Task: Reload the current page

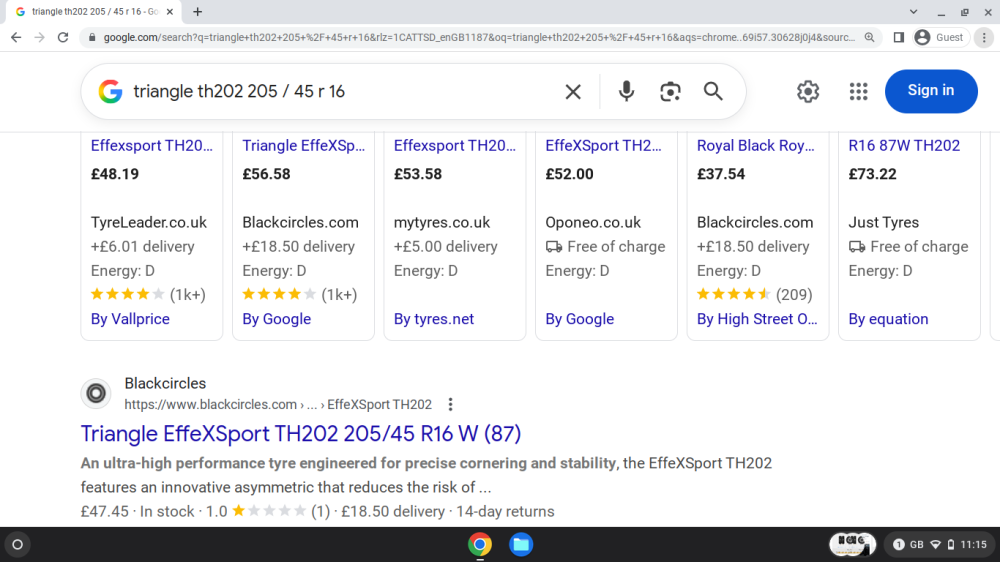Action: click(x=62, y=38)
